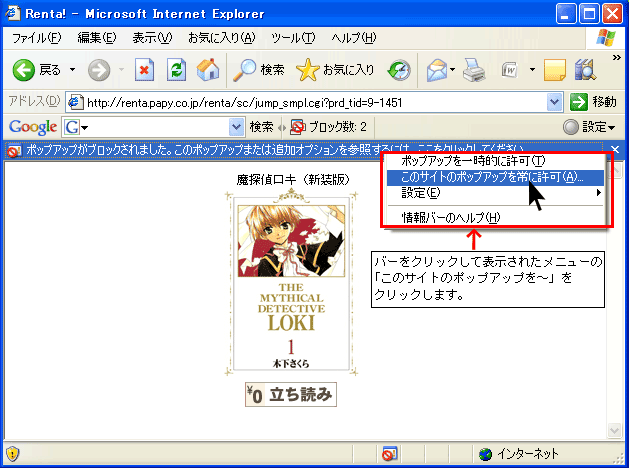The image size is (629, 468).
Task: Toggle Google popup blocker (ブロック数) button
Action: point(329,127)
